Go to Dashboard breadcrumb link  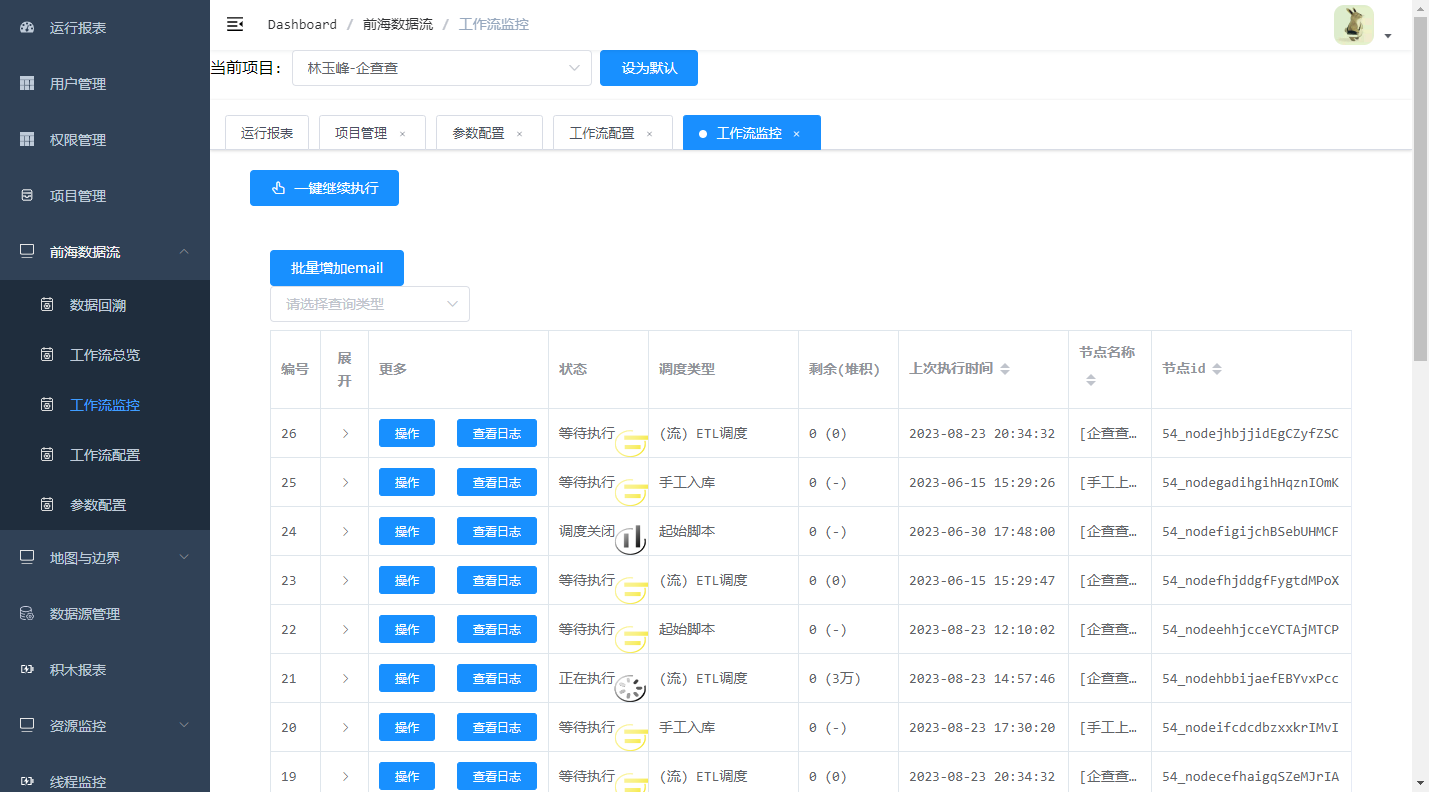pos(302,24)
